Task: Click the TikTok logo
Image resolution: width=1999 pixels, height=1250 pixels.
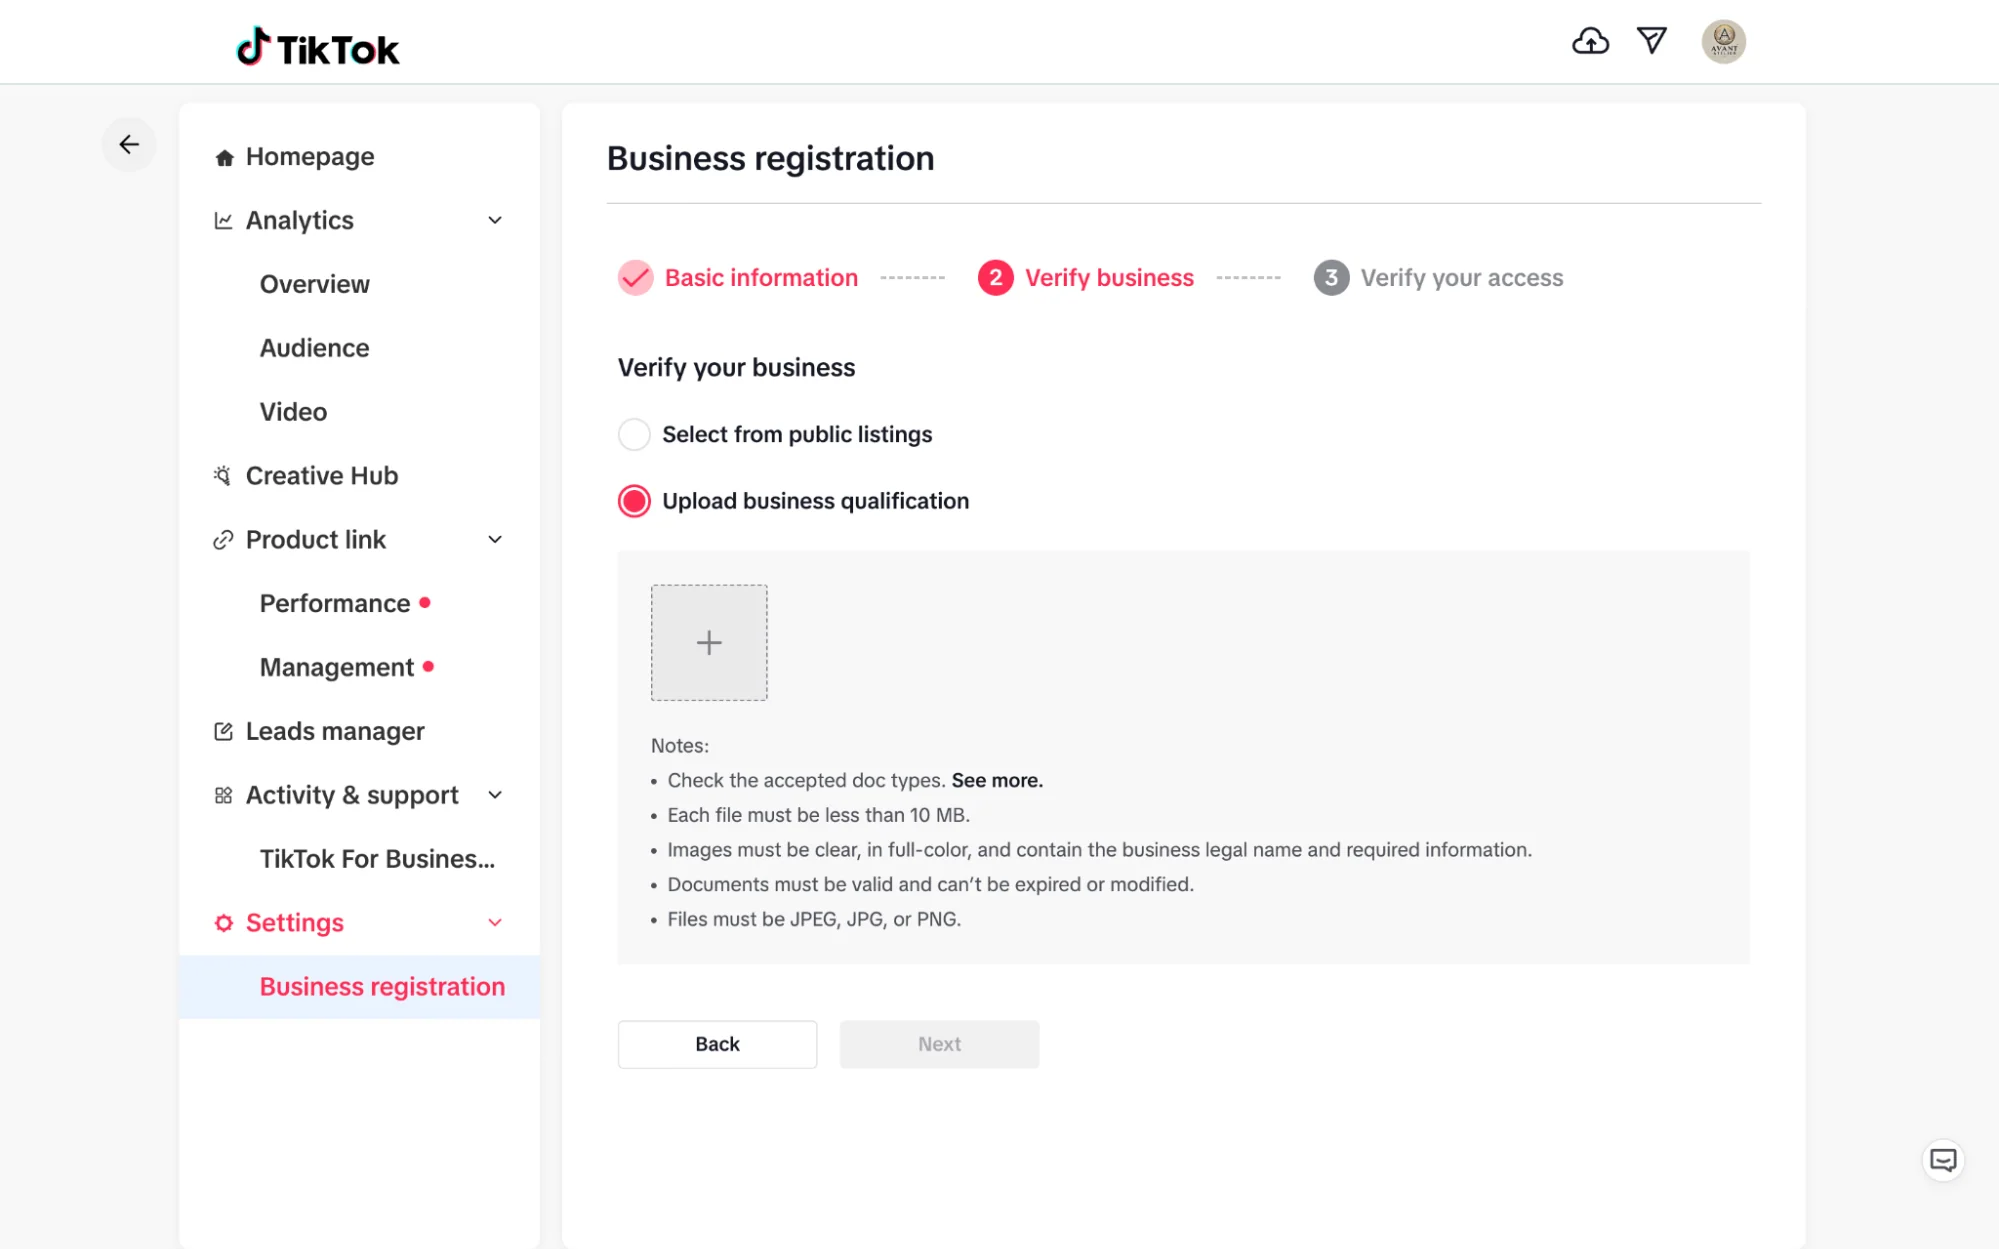Action: (318, 47)
